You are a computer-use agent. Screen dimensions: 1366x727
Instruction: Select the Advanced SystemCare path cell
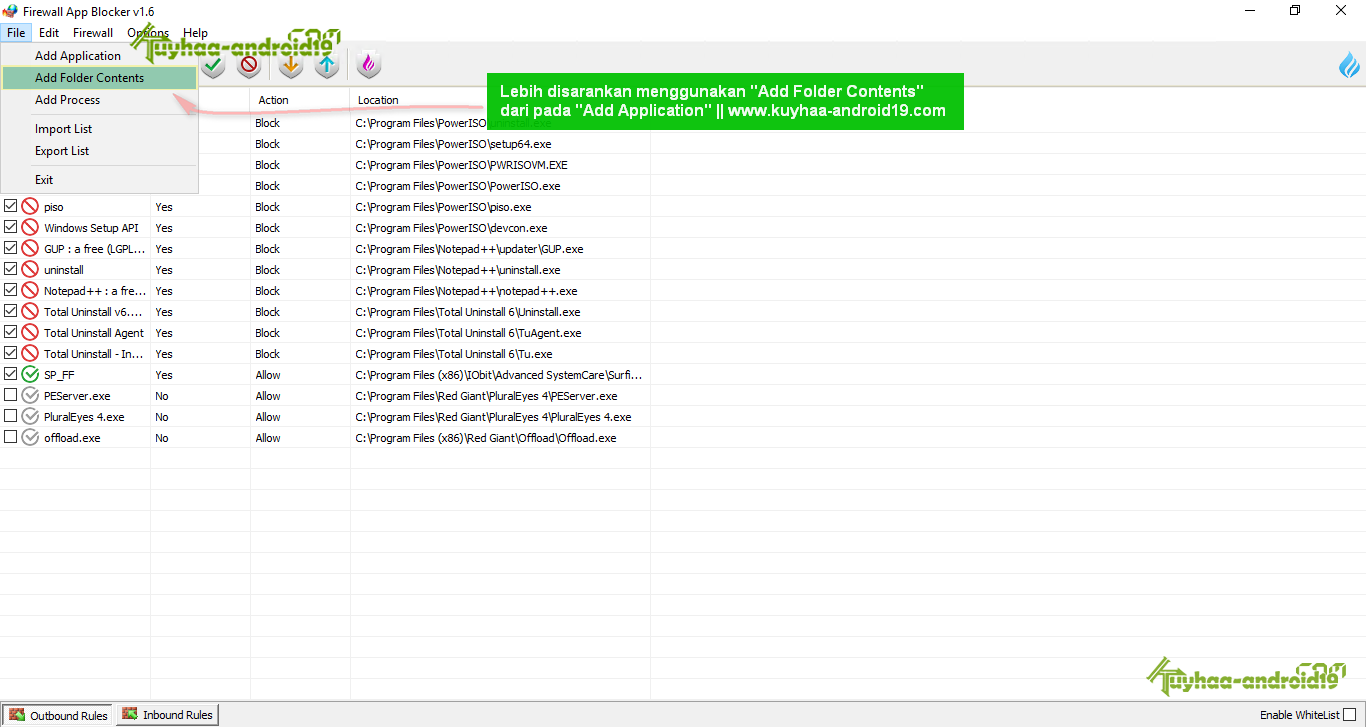coord(499,375)
